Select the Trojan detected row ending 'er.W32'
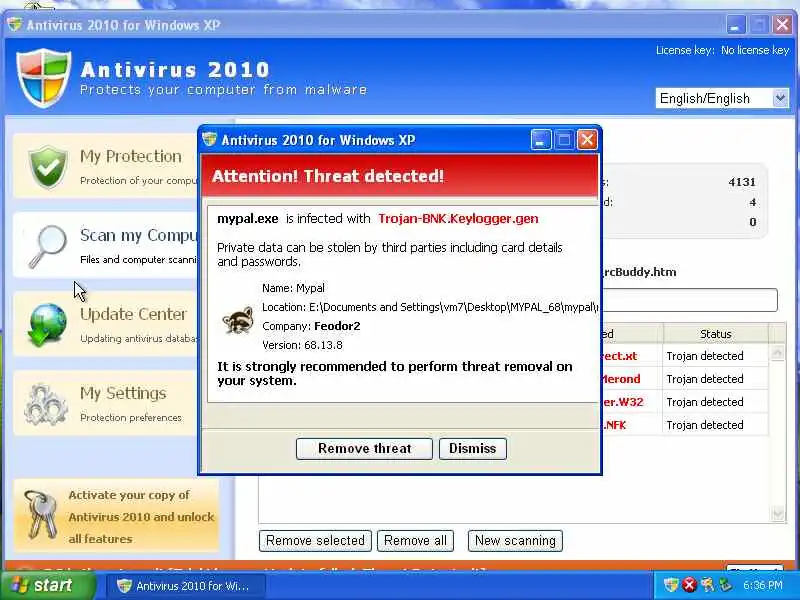Screen dimensions: 800x600 pos(685,402)
